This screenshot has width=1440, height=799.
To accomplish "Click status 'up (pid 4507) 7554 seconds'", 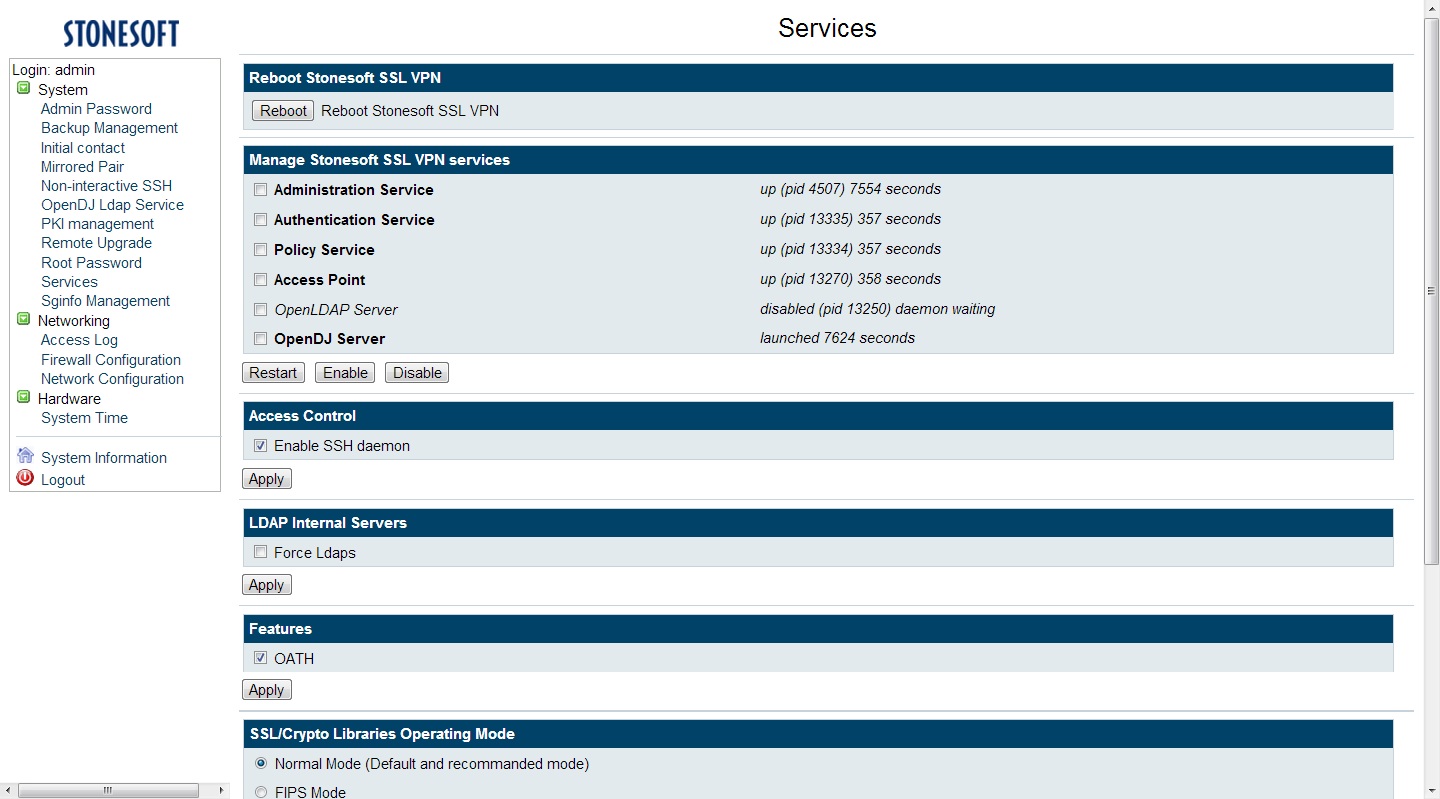I will pyautogui.click(x=850, y=189).
